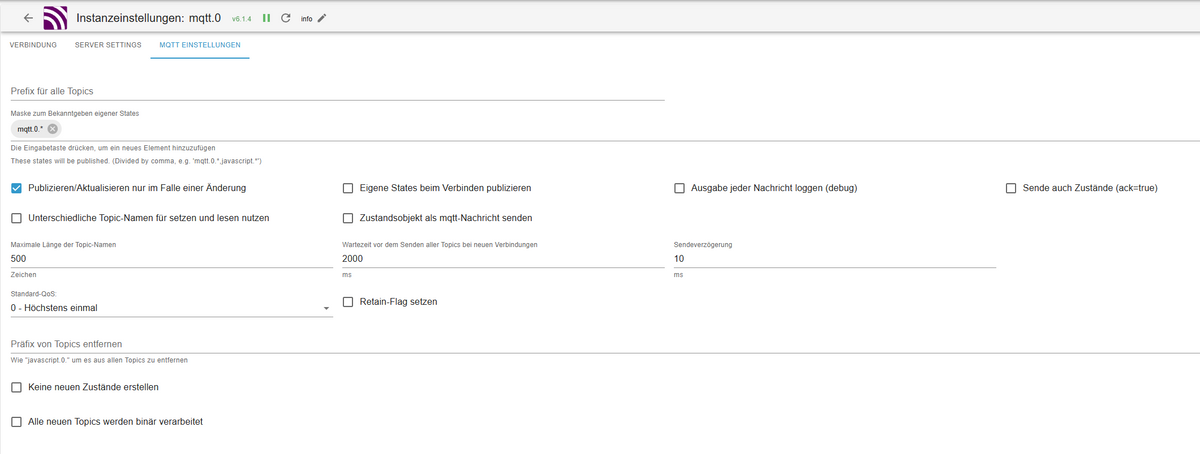
Task: Click the info log level text
Action: pyautogui.click(x=307, y=19)
